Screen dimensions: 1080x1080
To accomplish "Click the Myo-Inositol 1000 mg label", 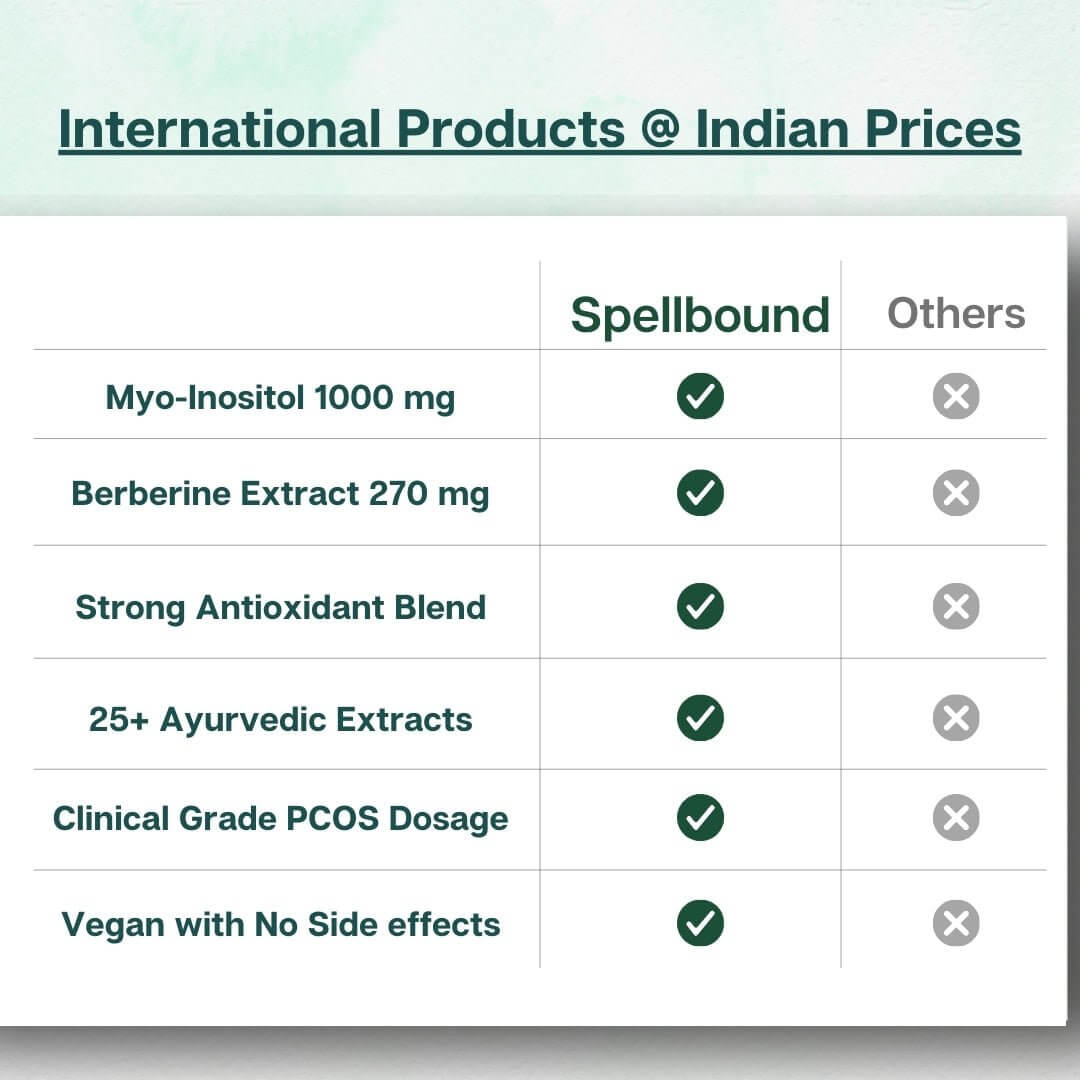I will click(x=280, y=398).
